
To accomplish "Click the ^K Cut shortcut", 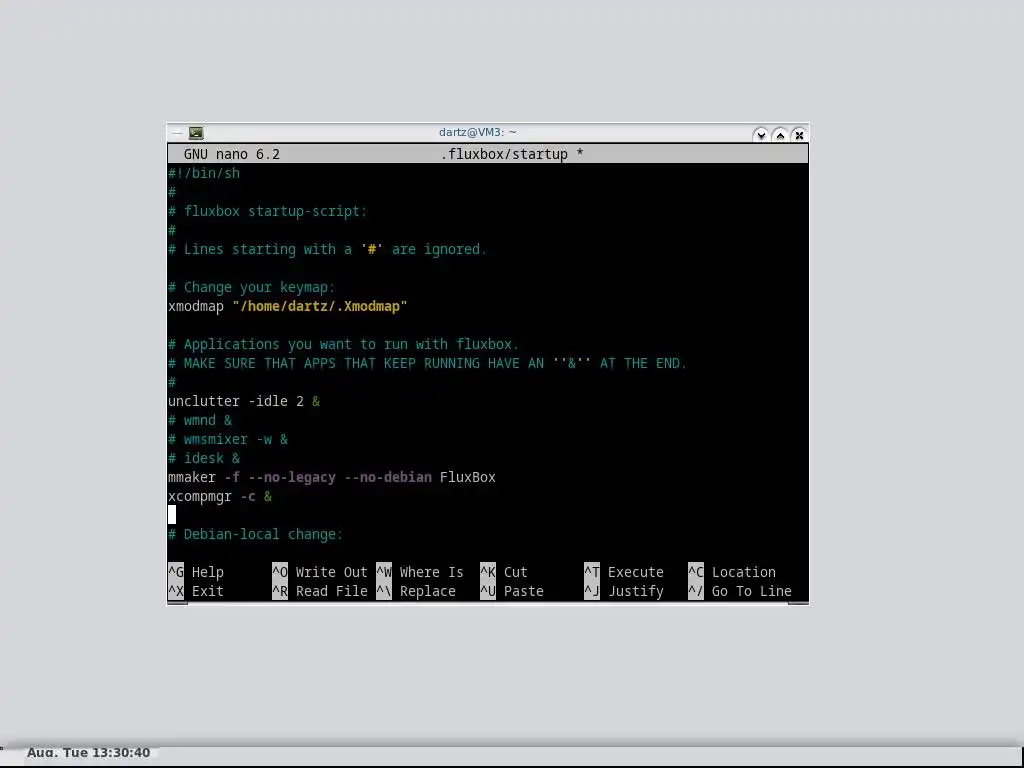I will pos(504,572).
